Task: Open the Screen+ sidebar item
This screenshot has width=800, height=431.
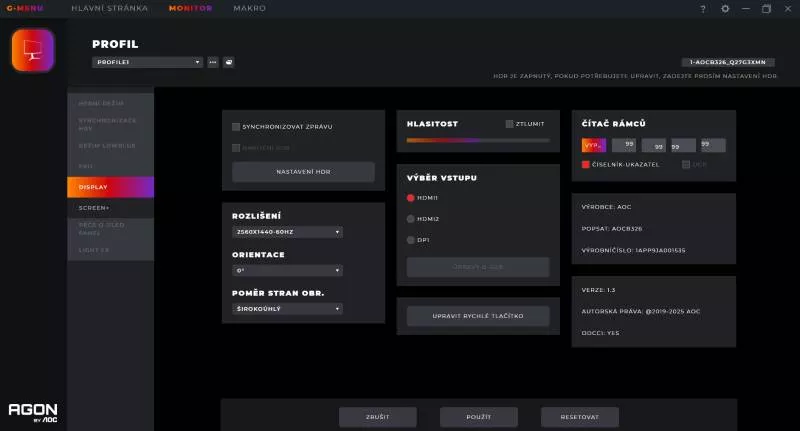Action: 94,208
